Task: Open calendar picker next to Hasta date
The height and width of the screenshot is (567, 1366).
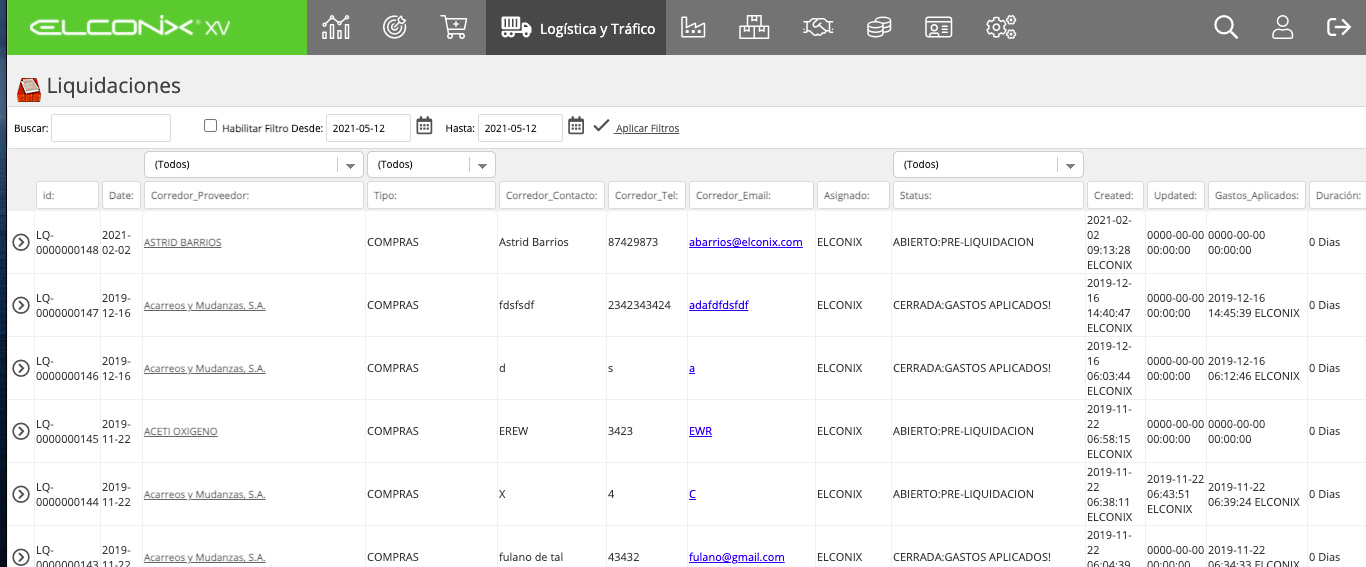Action: click(576, 126)
